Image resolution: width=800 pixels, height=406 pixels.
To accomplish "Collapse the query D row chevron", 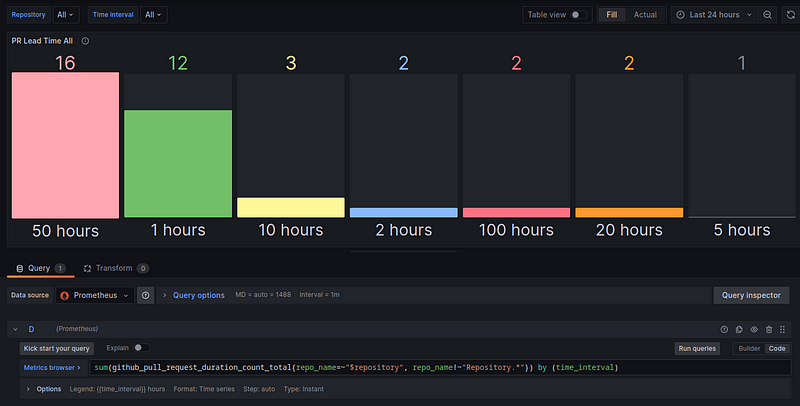I will pyautogui.click(x=15, y=329).
